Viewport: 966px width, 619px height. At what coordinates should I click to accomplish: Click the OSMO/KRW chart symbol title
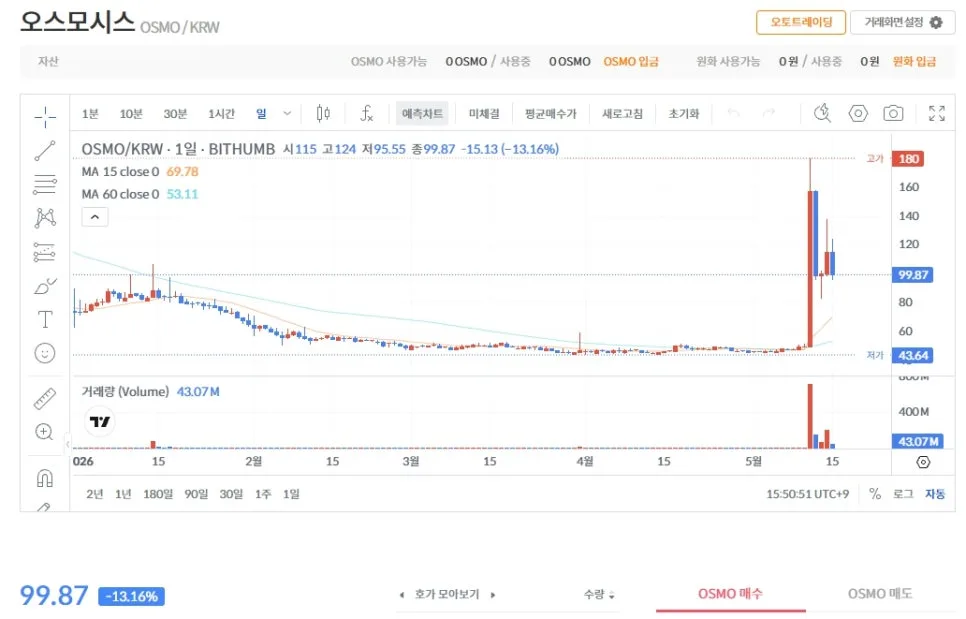pyautogui.click(x=178, y=149)
